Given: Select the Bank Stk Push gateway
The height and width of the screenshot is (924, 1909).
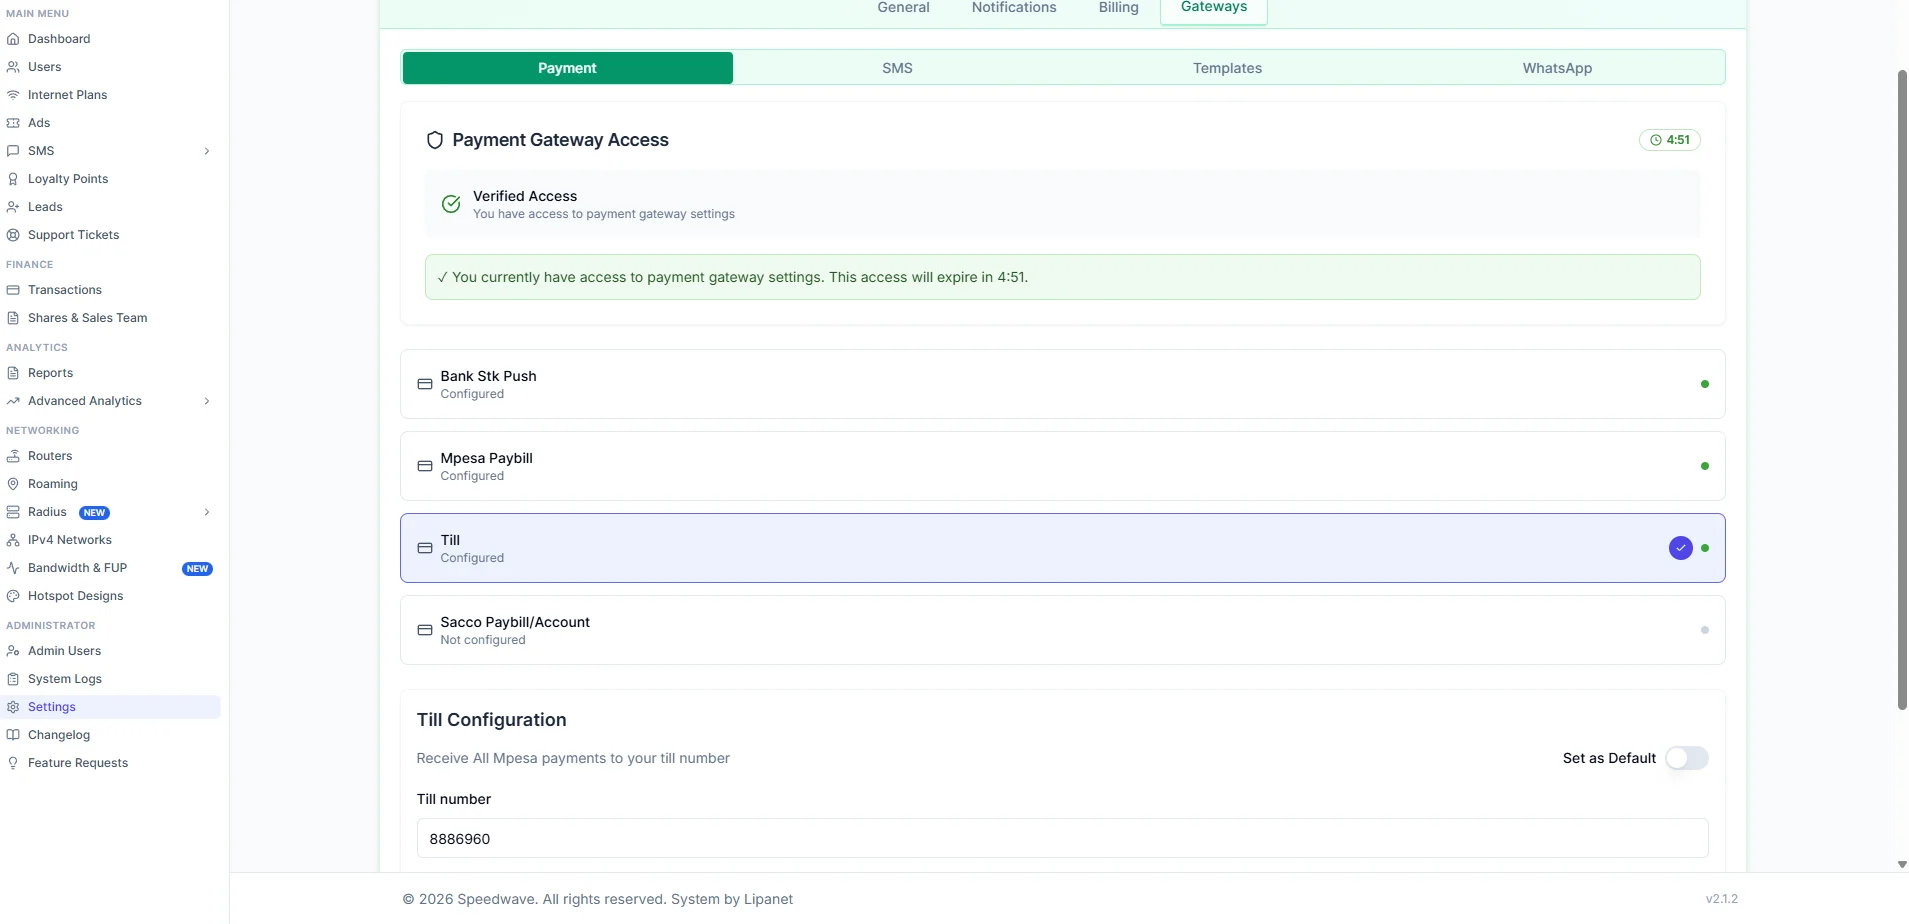Looking at the screenshot, I should 1062,384.
